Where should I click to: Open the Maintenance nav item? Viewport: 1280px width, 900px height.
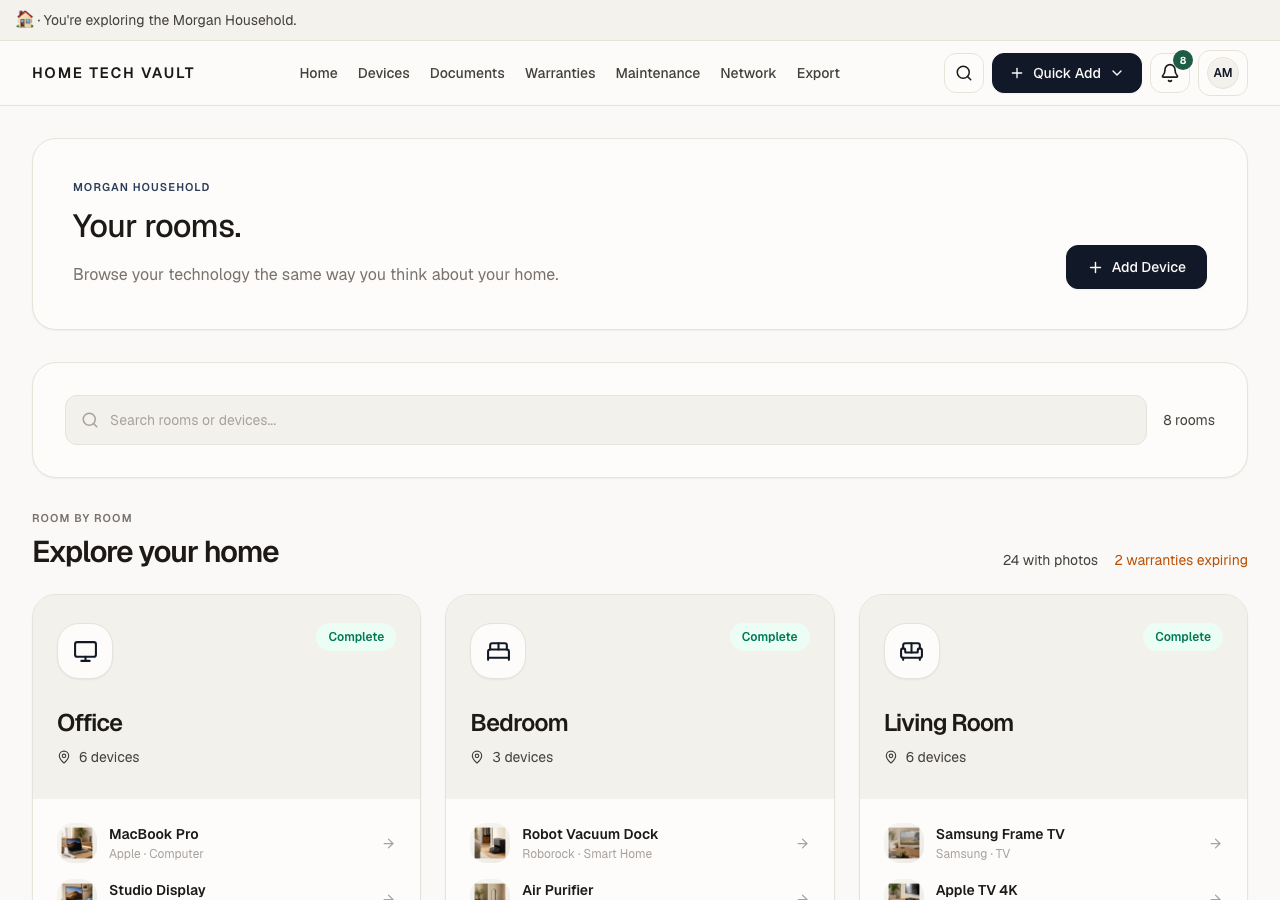(658, 73)
